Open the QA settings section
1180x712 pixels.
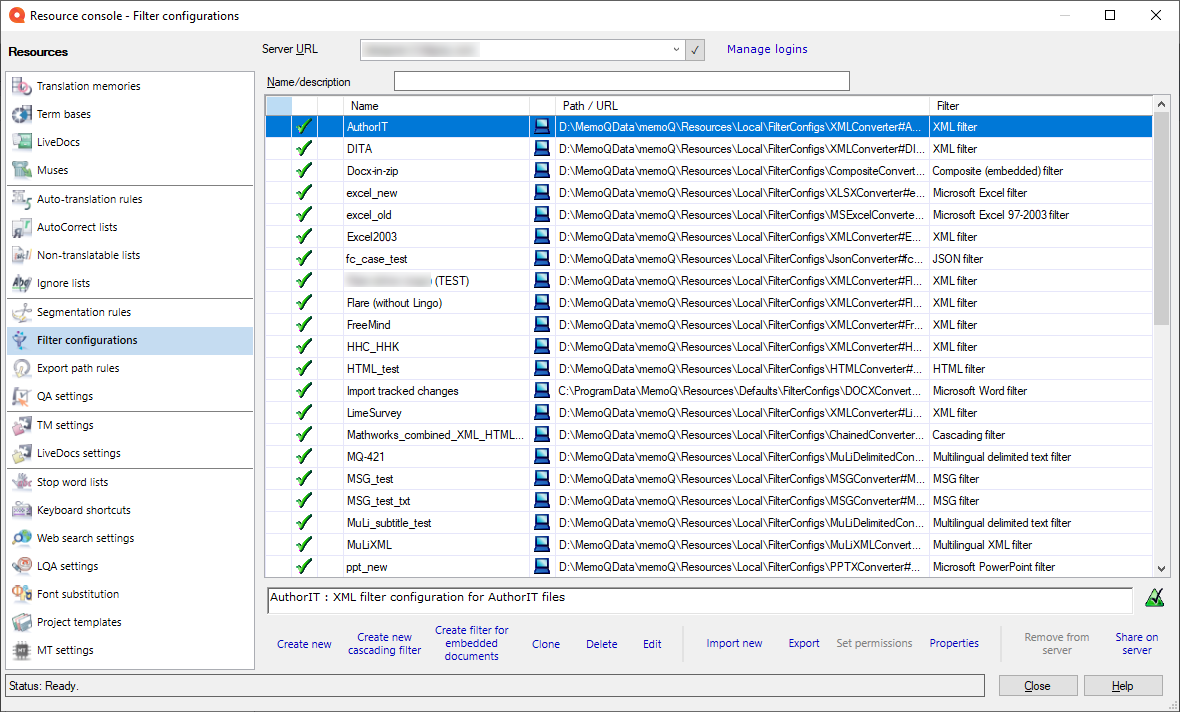coord(71,395)
